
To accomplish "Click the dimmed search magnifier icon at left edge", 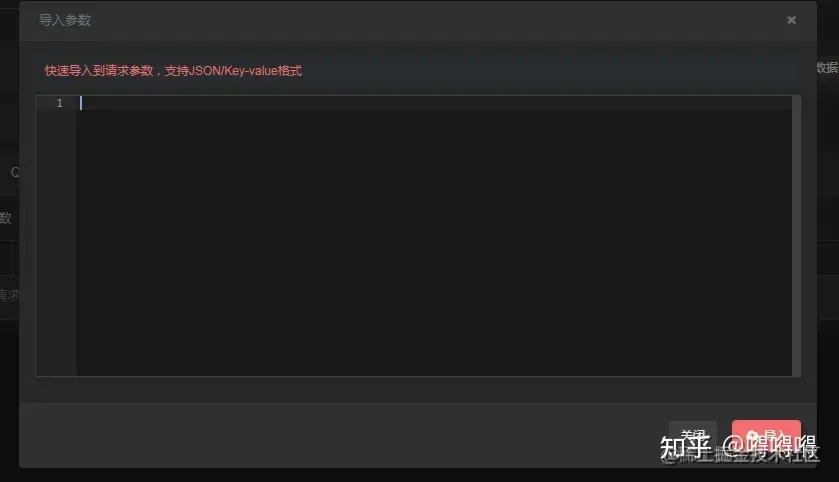I will (x=14, y=172).
